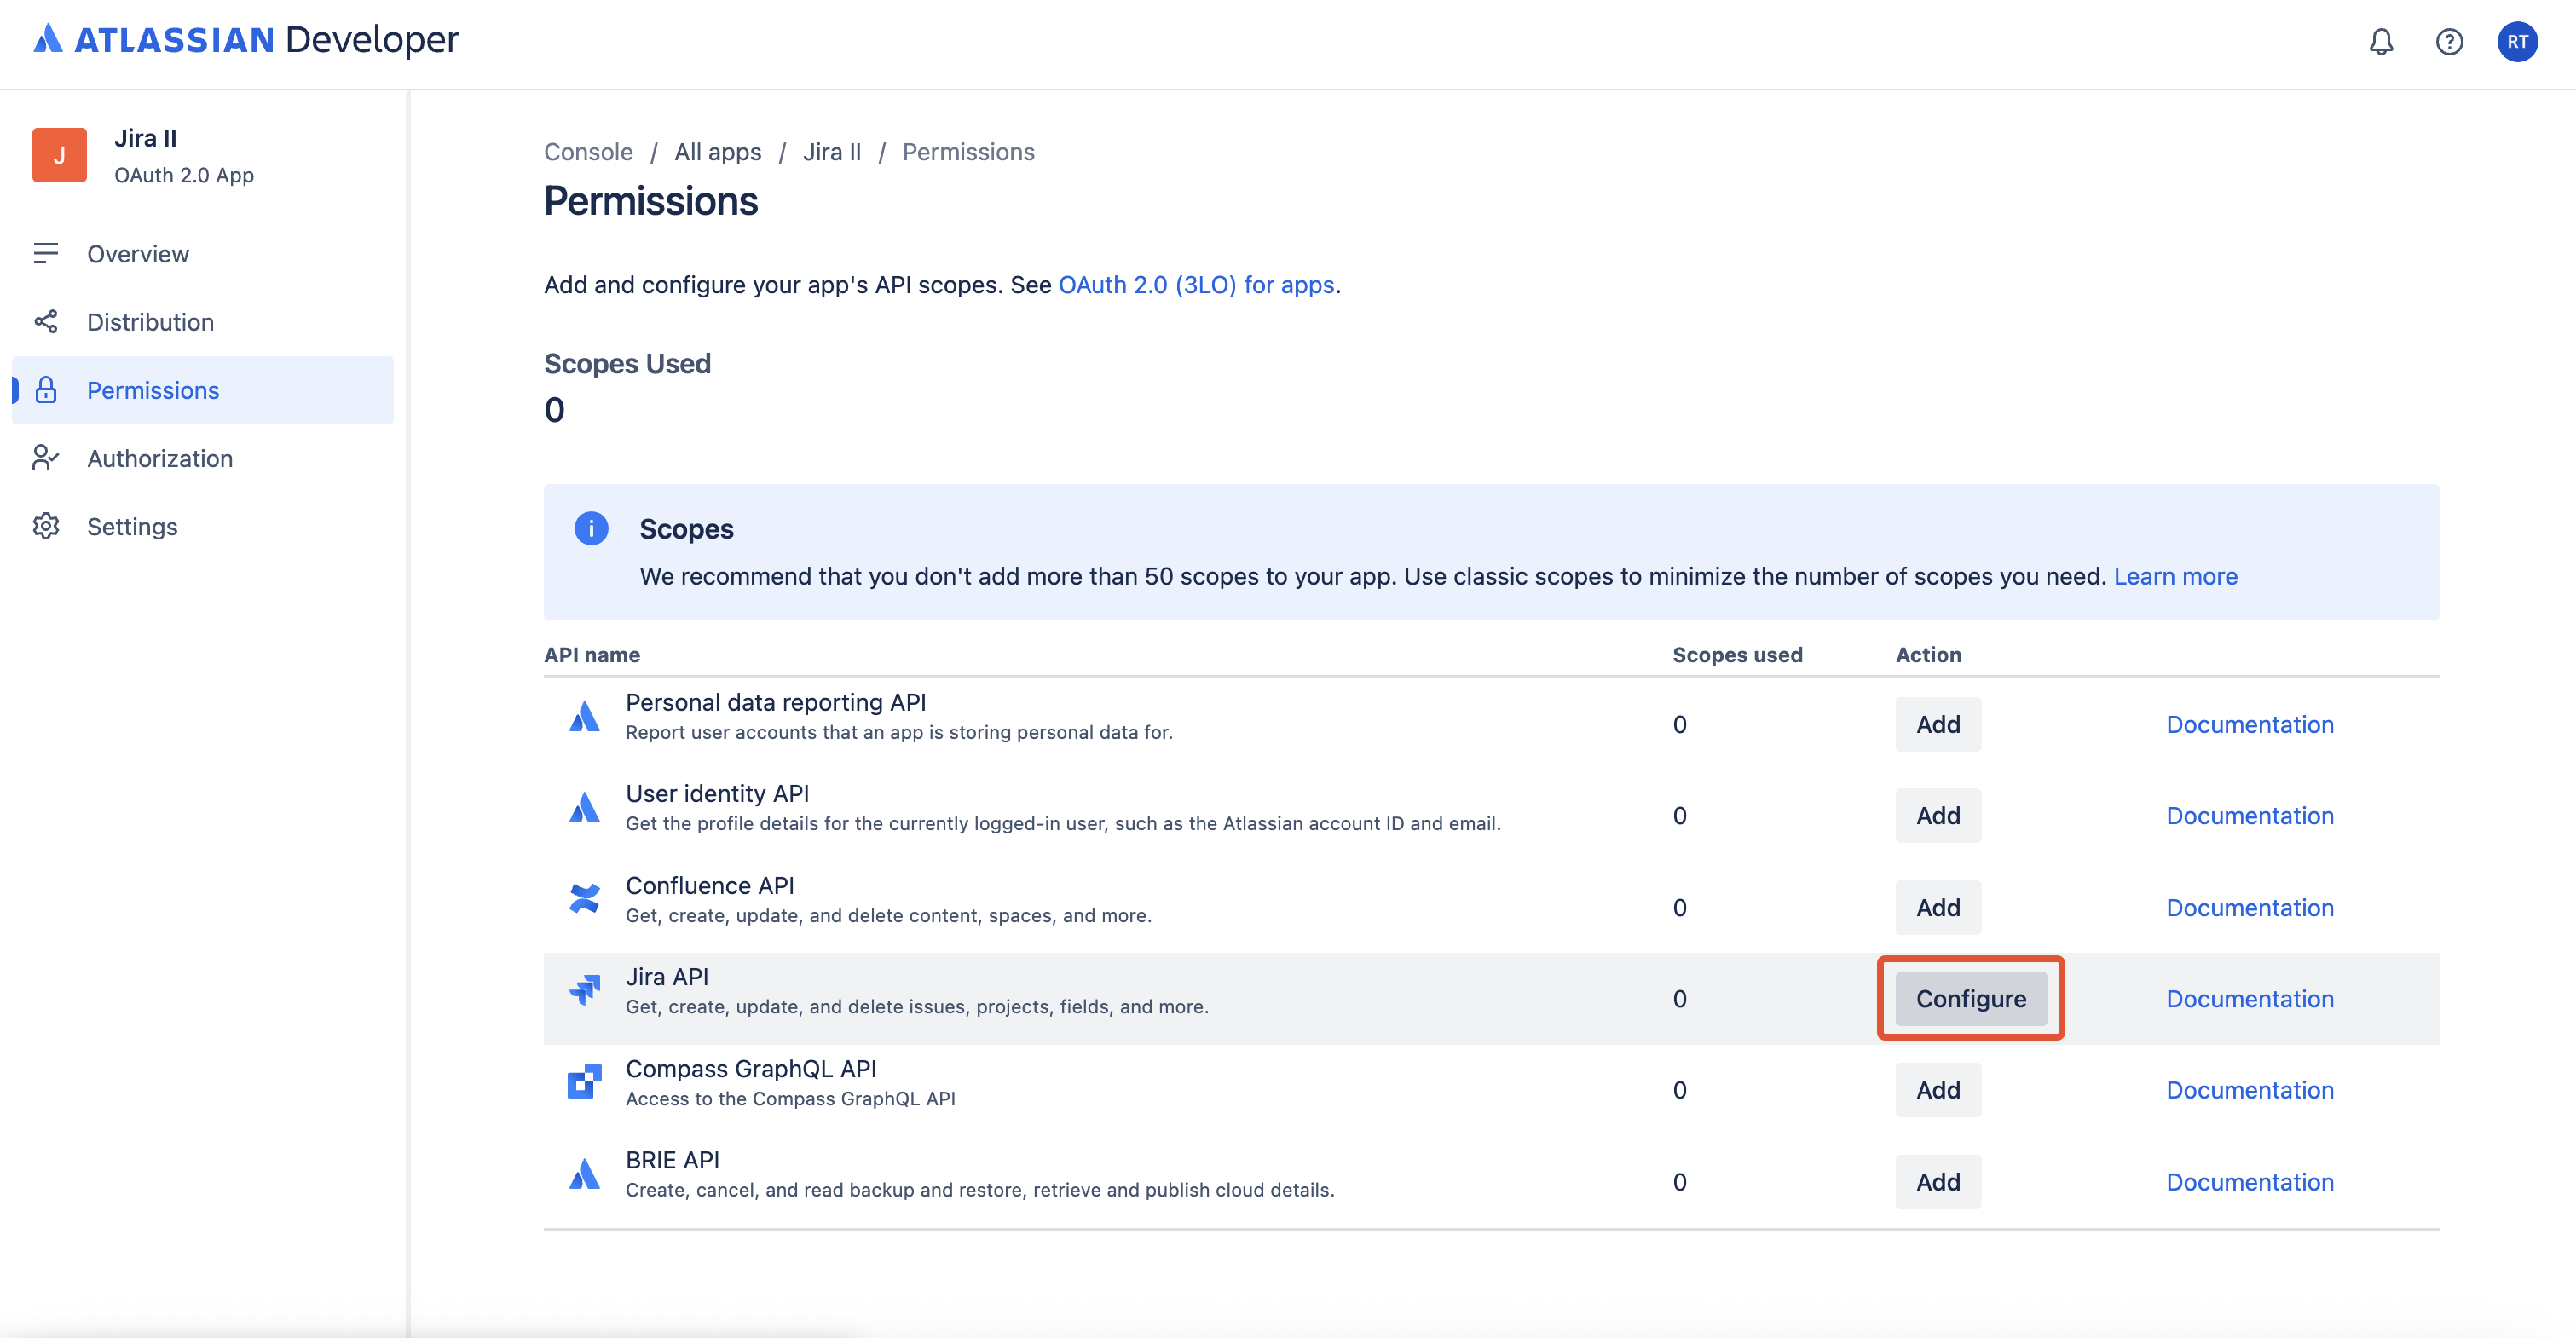This screenshot has width=2576, height=1338.
Task: Click the Jira II app avatar icon
Action: 59,155
